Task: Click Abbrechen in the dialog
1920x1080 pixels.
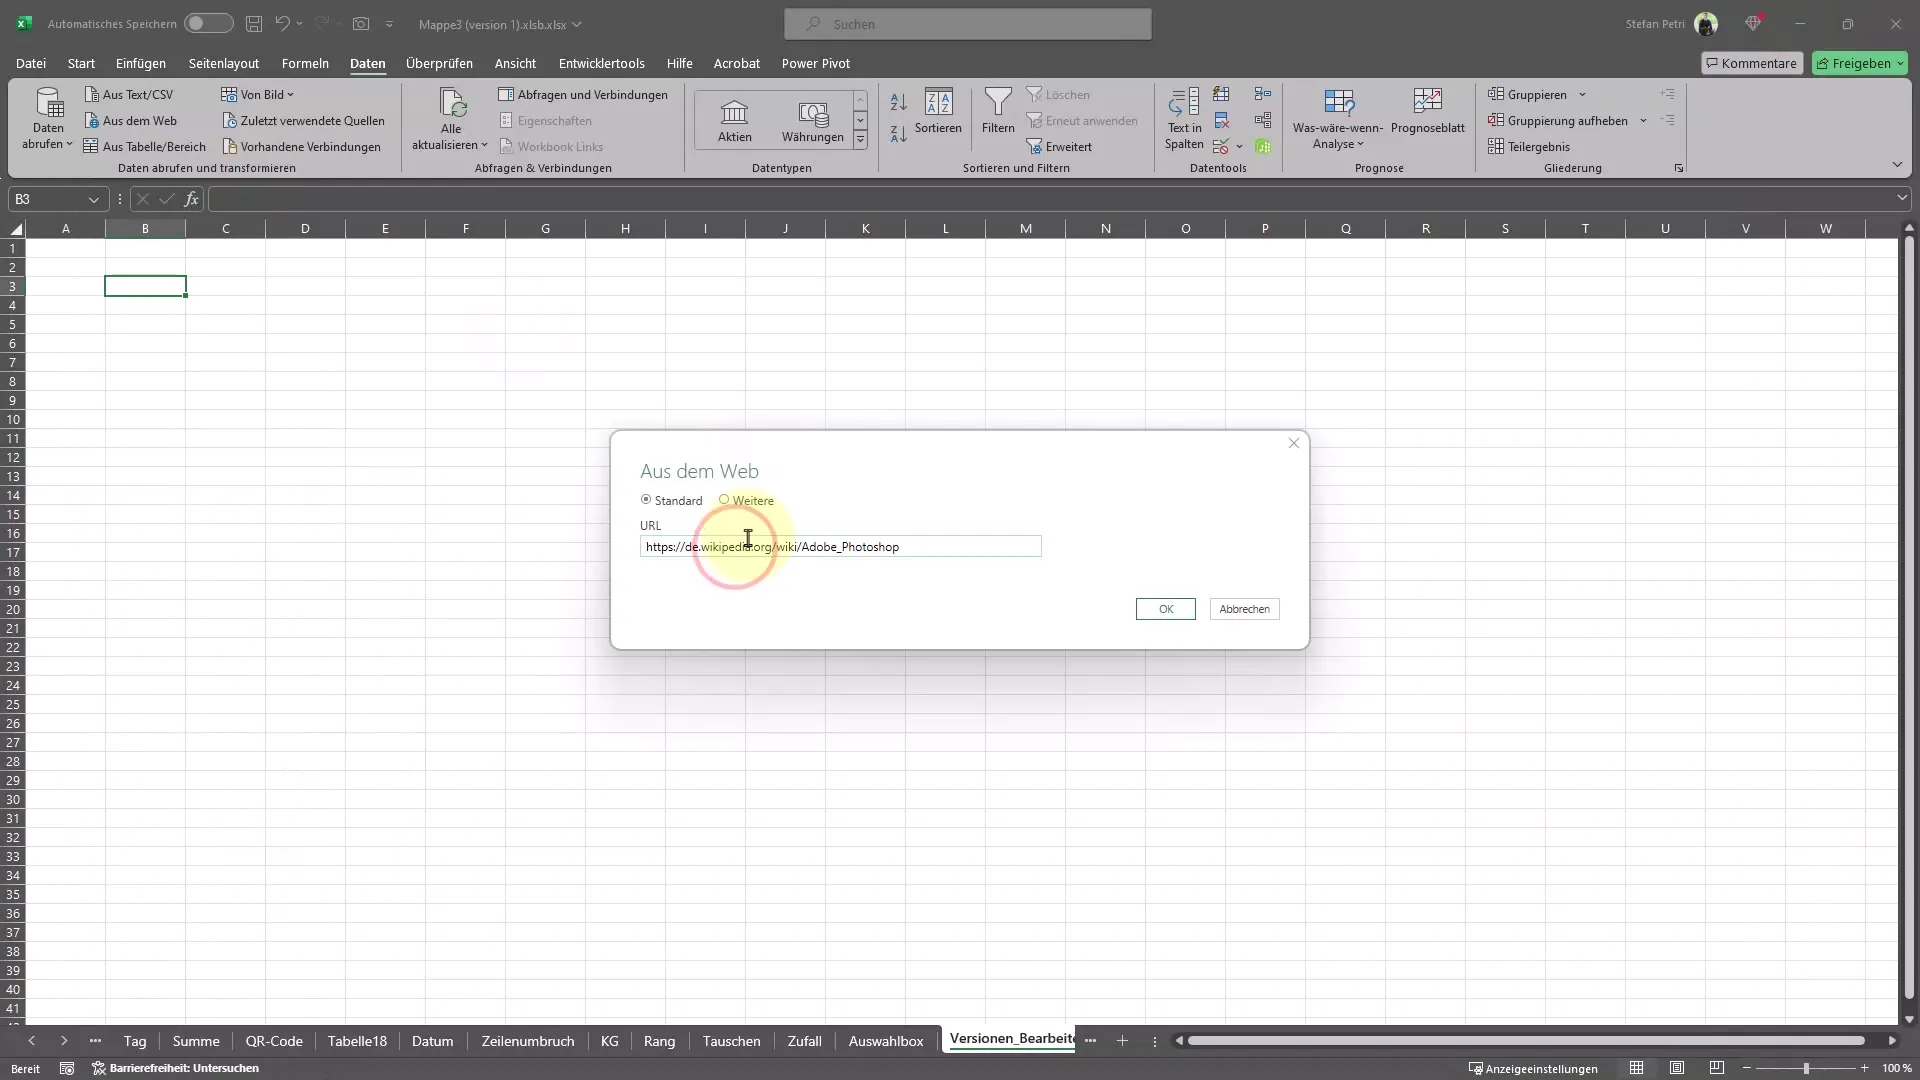Action: point(1244,609)
